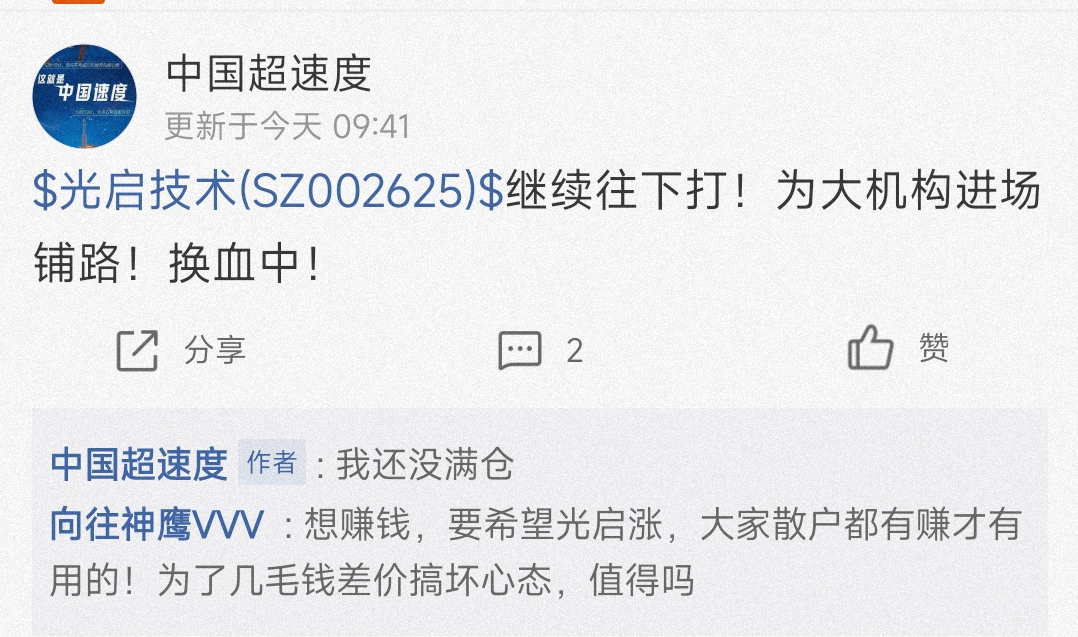Screen dimensions: 1078x637
Task: Open comments with the speech bubble icon
Action: [x=520, y=350]
